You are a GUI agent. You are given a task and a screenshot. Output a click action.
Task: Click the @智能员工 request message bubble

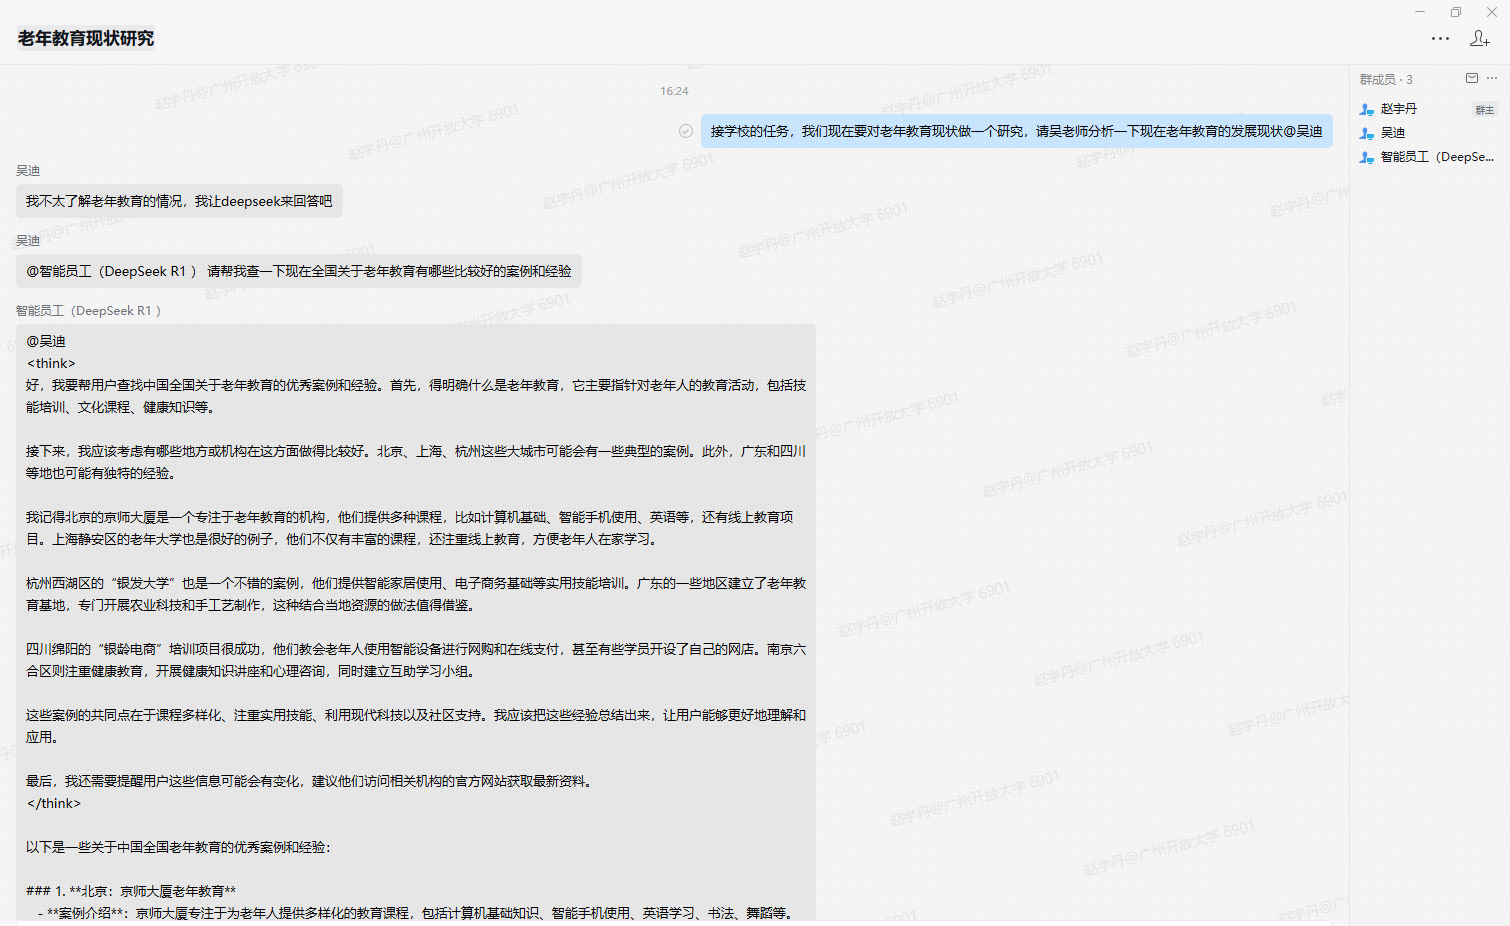(x=298, y=271)
